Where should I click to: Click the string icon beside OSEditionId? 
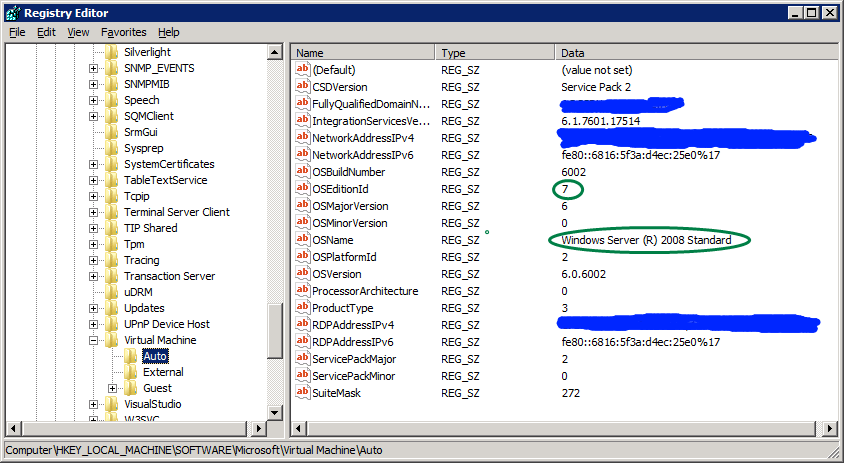(303, 189)
